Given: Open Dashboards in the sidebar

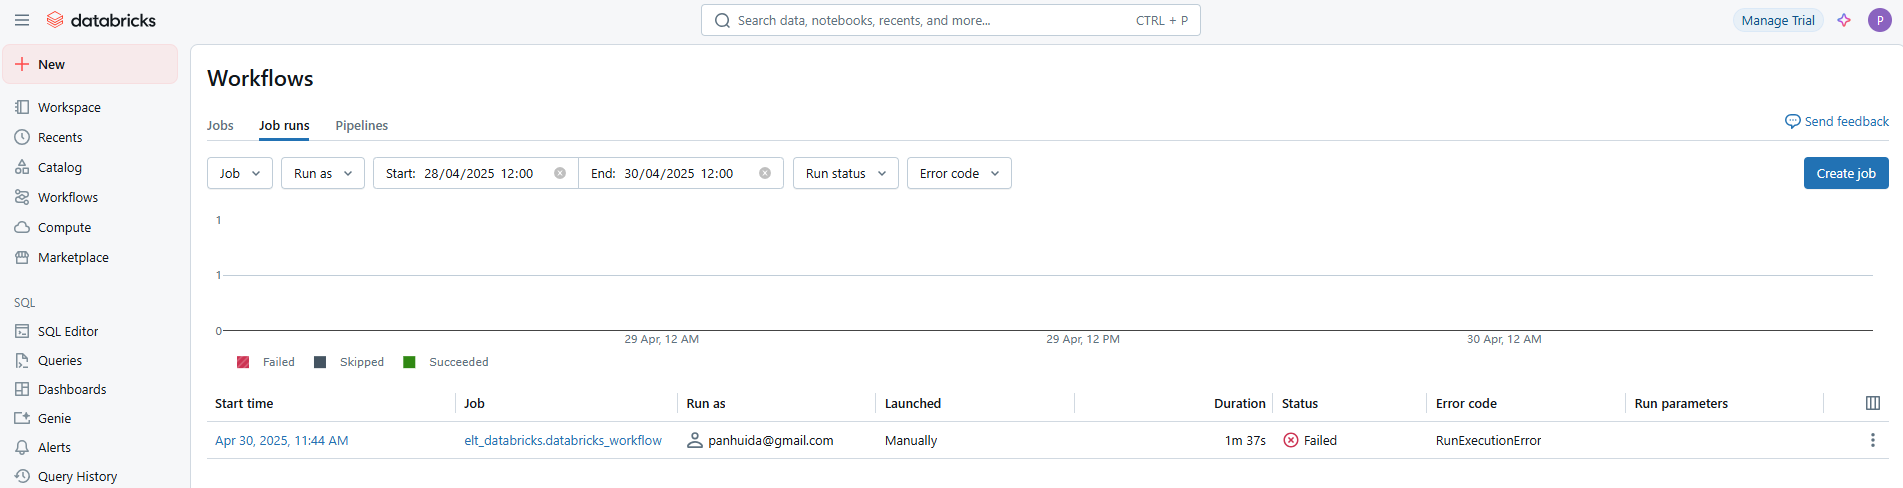Looking at the screenshot, I should coord(72,389).
